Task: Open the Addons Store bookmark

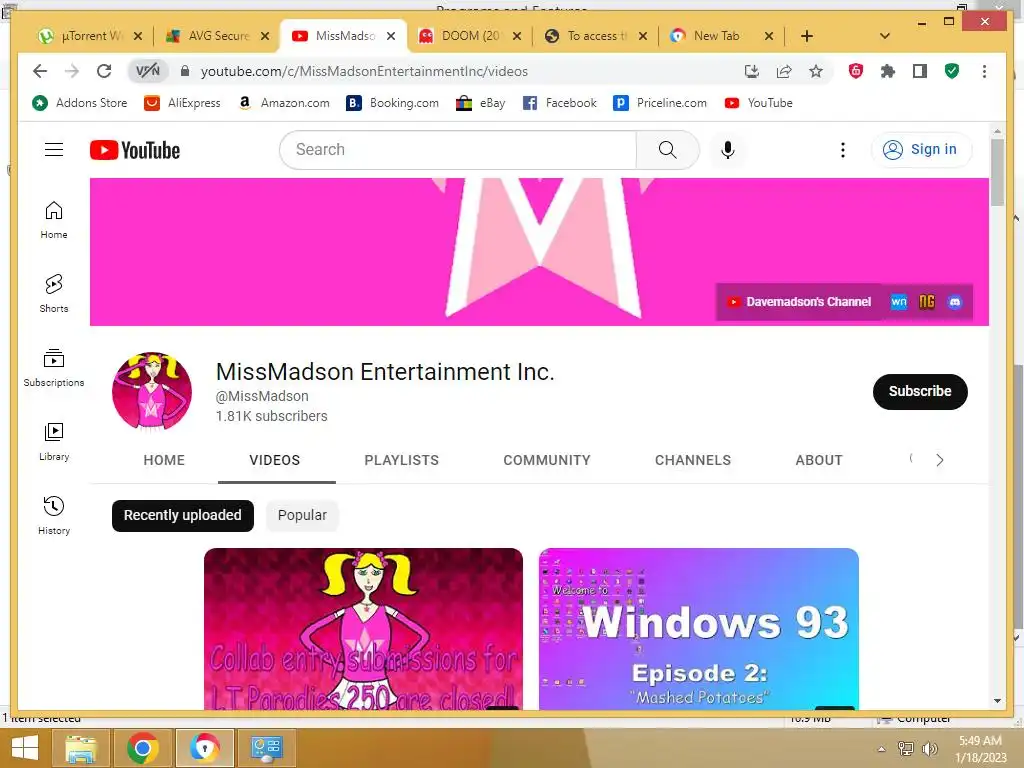Action: coord(80,103)
